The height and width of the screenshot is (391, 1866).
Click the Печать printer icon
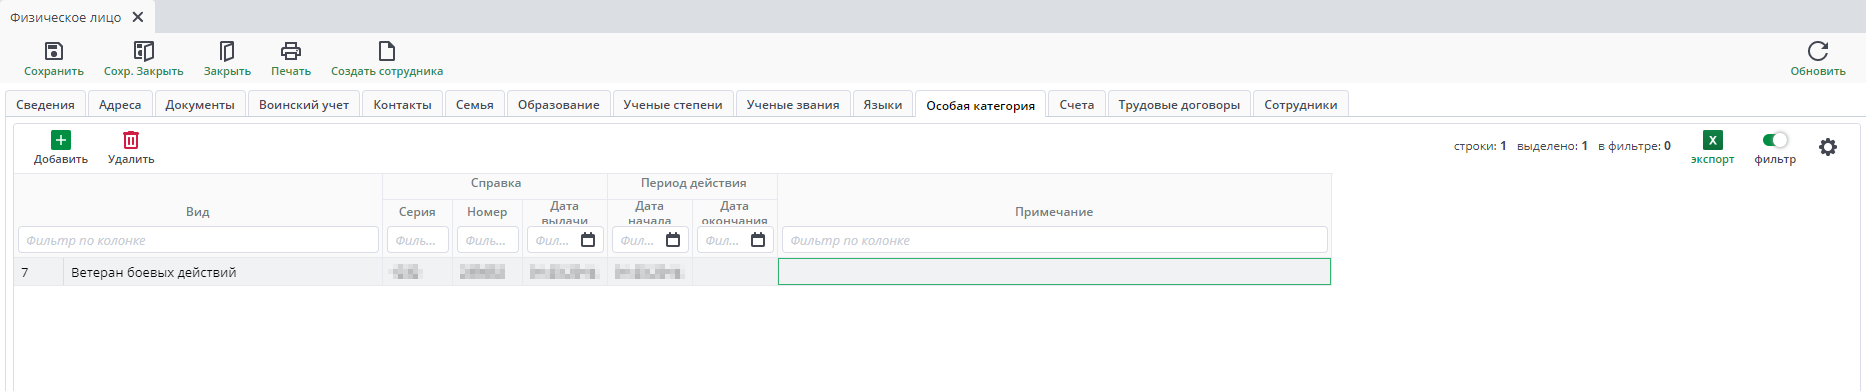tap(291, 51)
